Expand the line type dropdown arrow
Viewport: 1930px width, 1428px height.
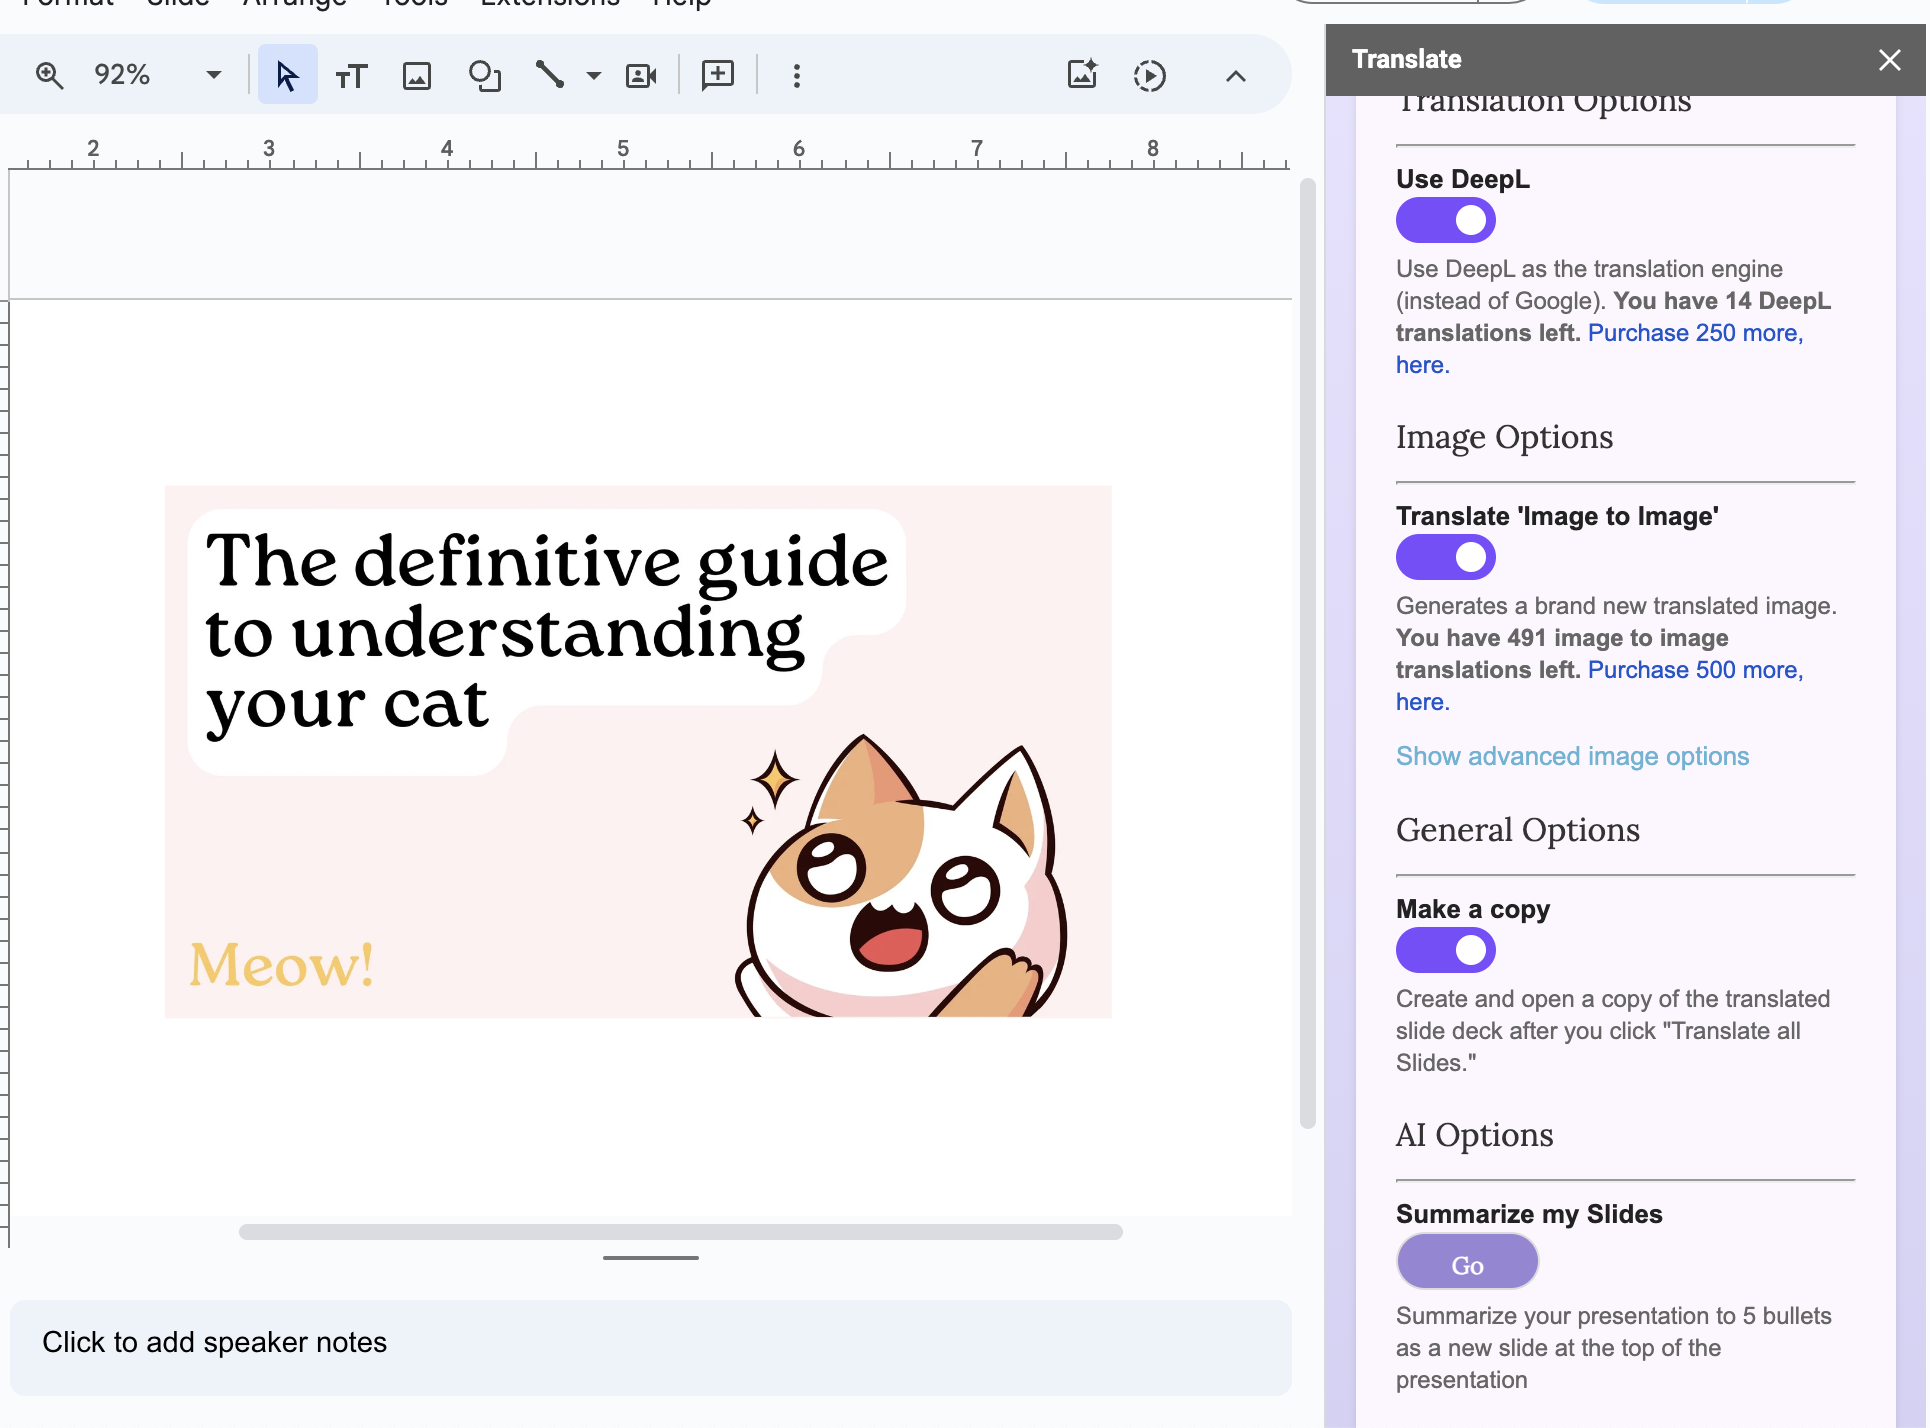(594, 76)
